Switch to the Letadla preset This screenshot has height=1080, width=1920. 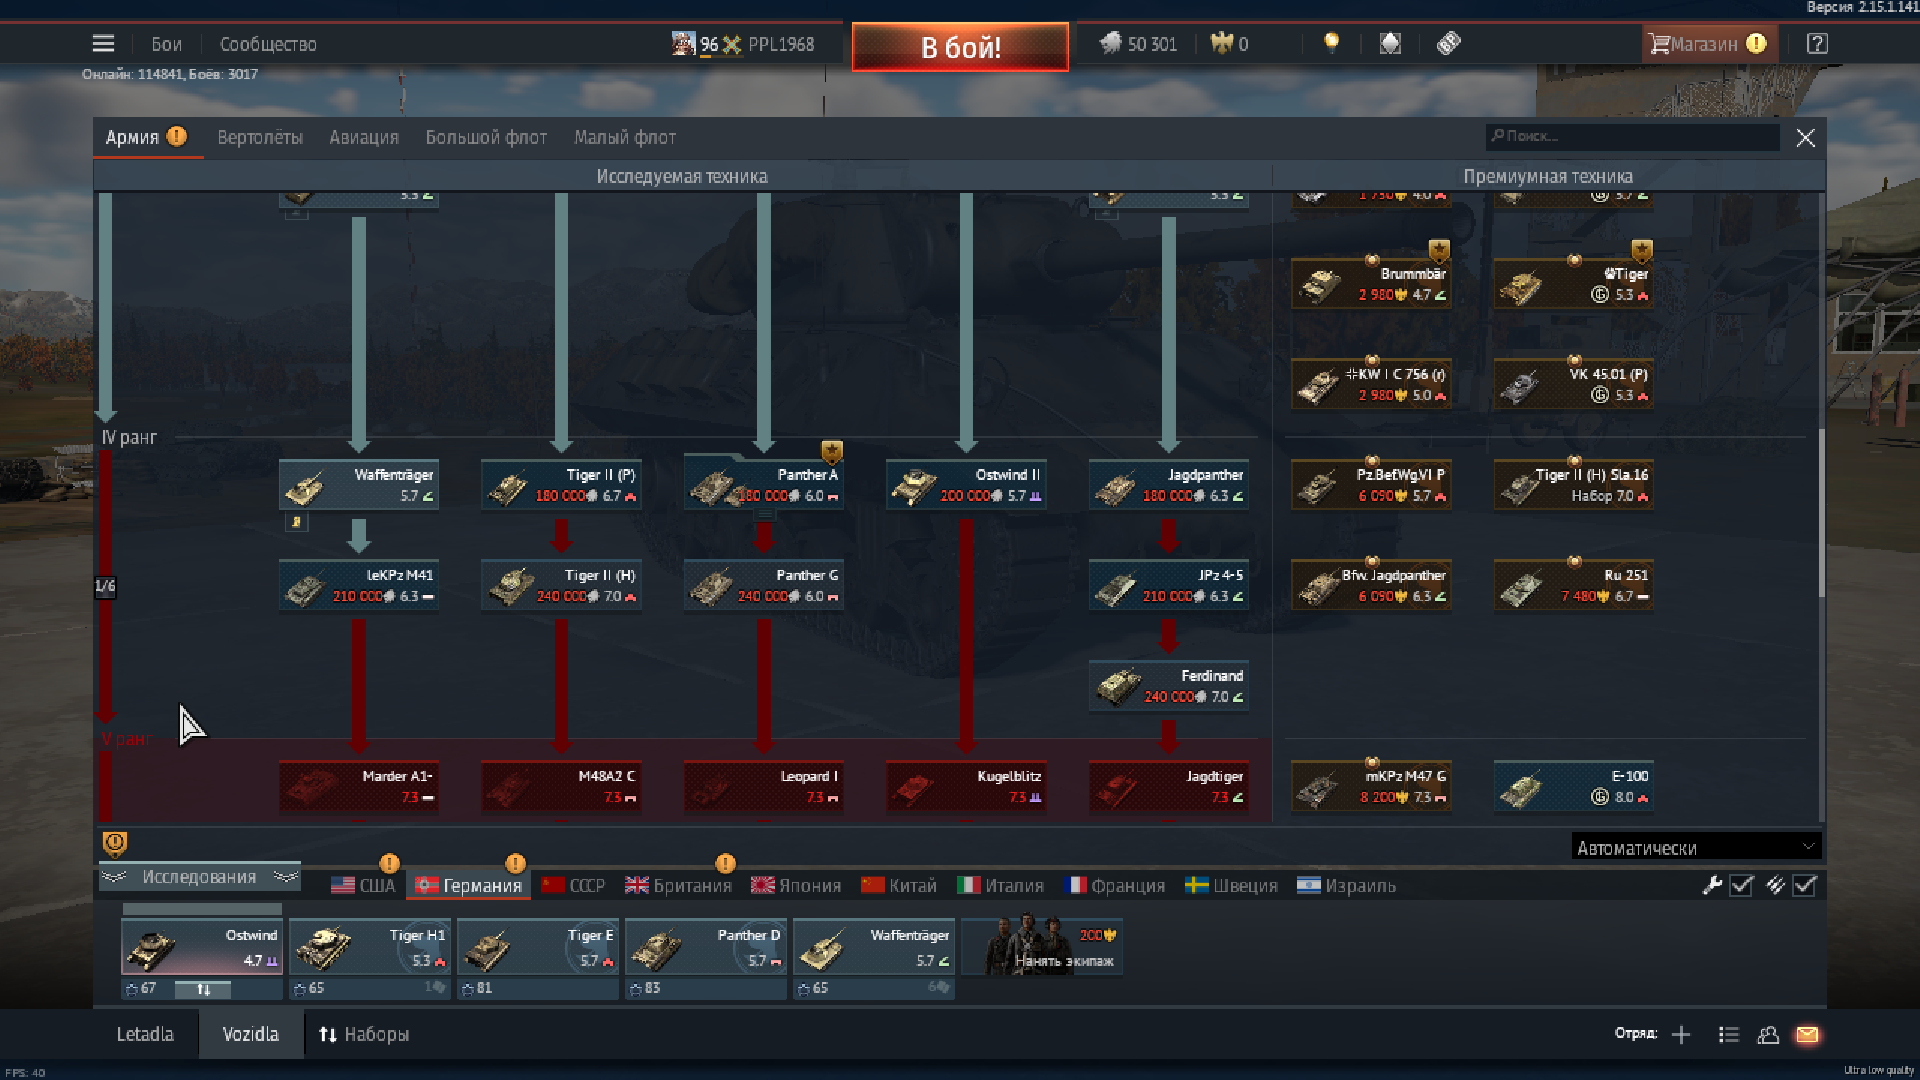click(145, 1034)
